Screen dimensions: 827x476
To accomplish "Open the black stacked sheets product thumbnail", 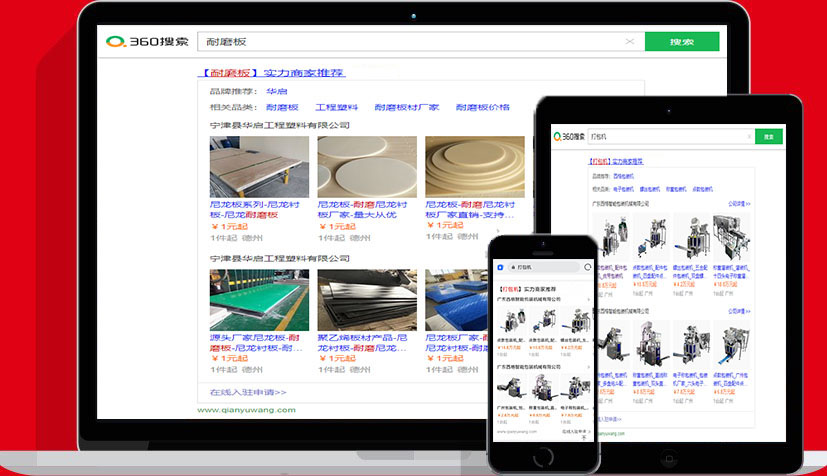I will tap(367, 300).
